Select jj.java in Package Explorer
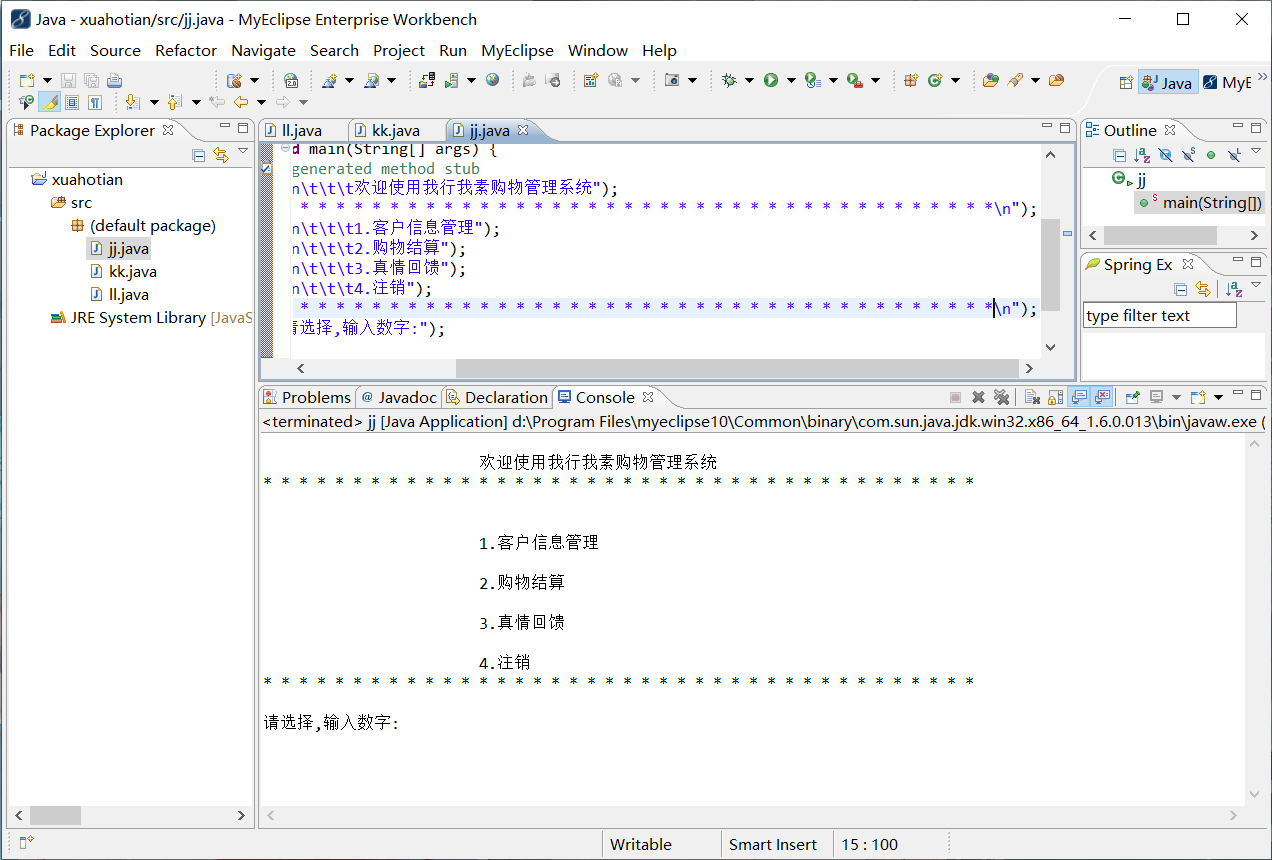The width and height of the screenshot is (1272, 860). click(x=119, y=248)
